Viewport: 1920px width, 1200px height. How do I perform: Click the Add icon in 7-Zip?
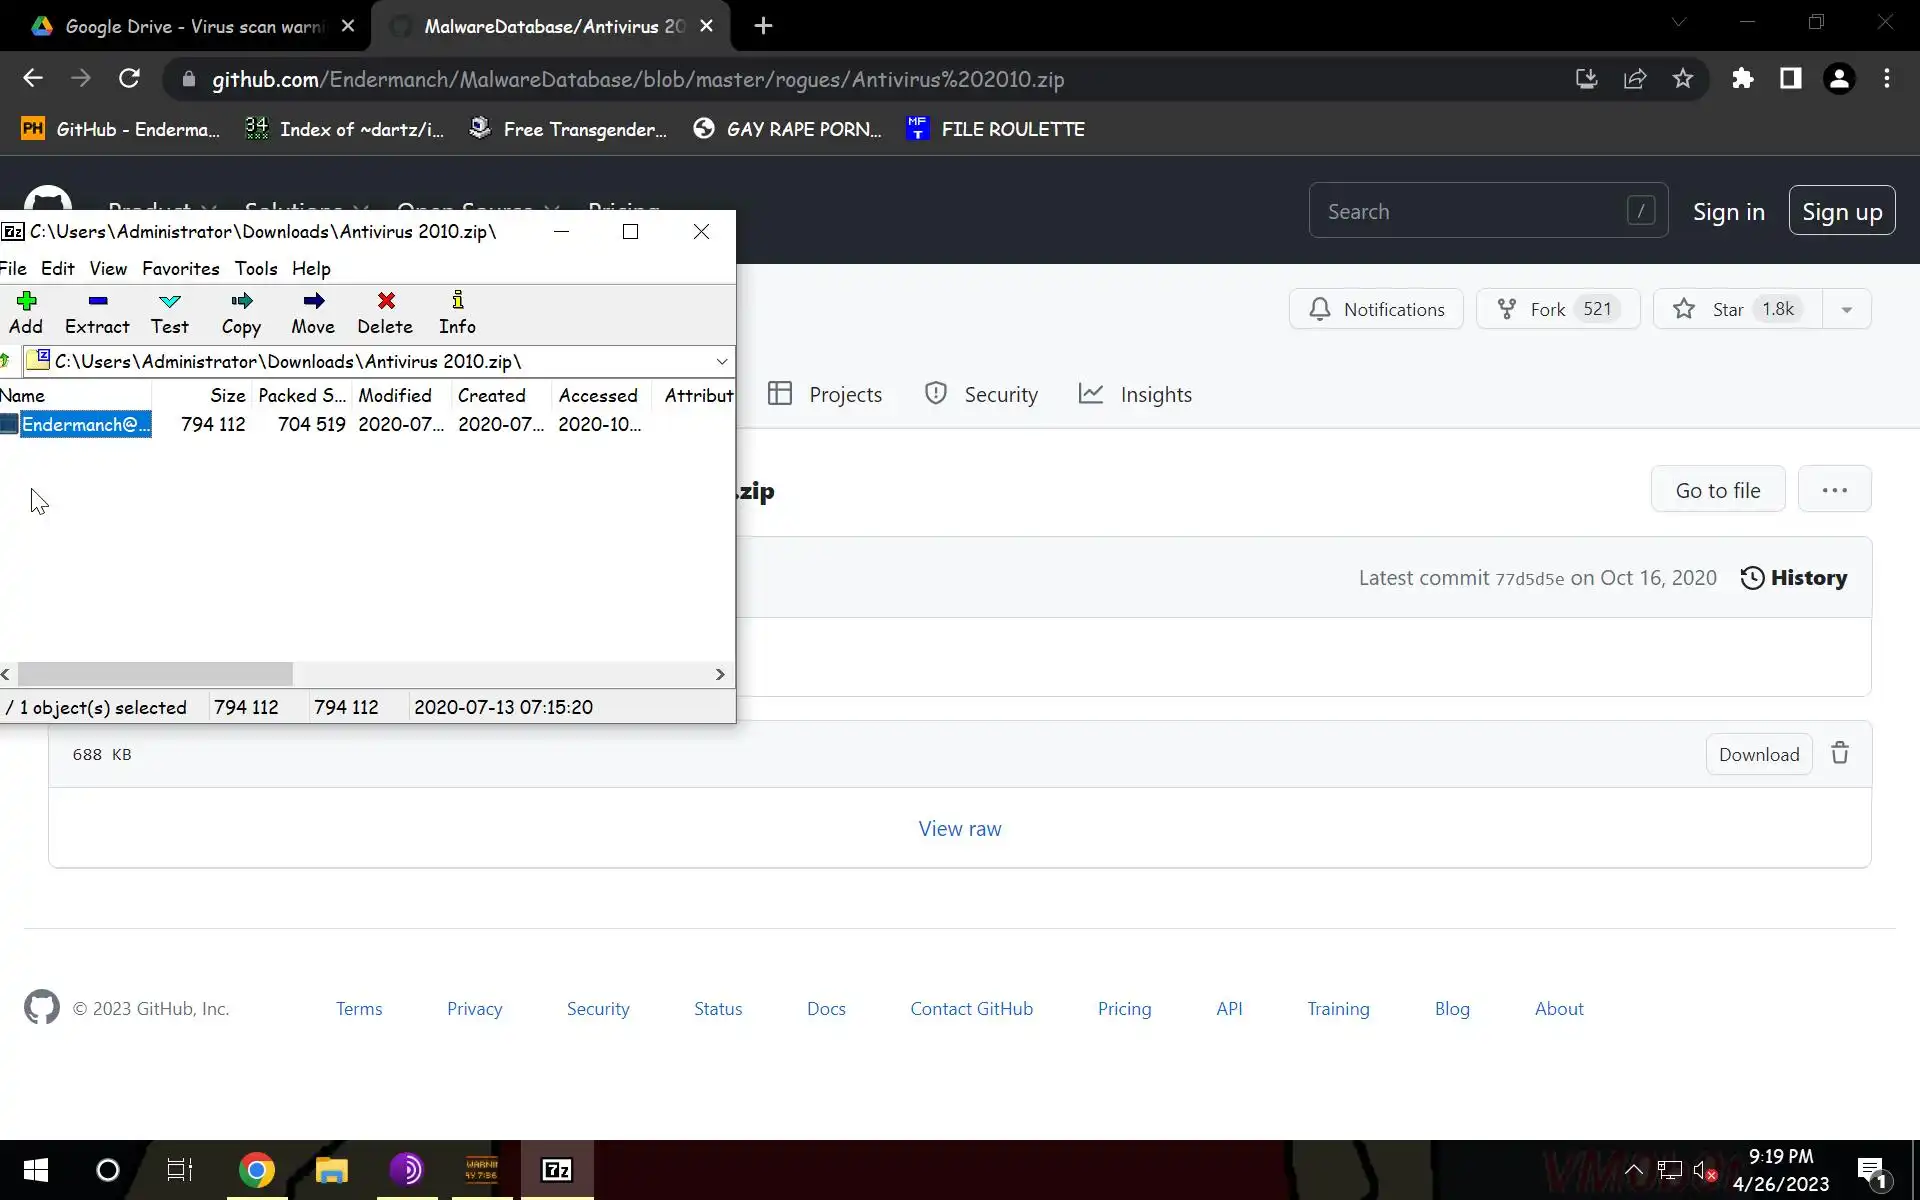pos(26,302)
